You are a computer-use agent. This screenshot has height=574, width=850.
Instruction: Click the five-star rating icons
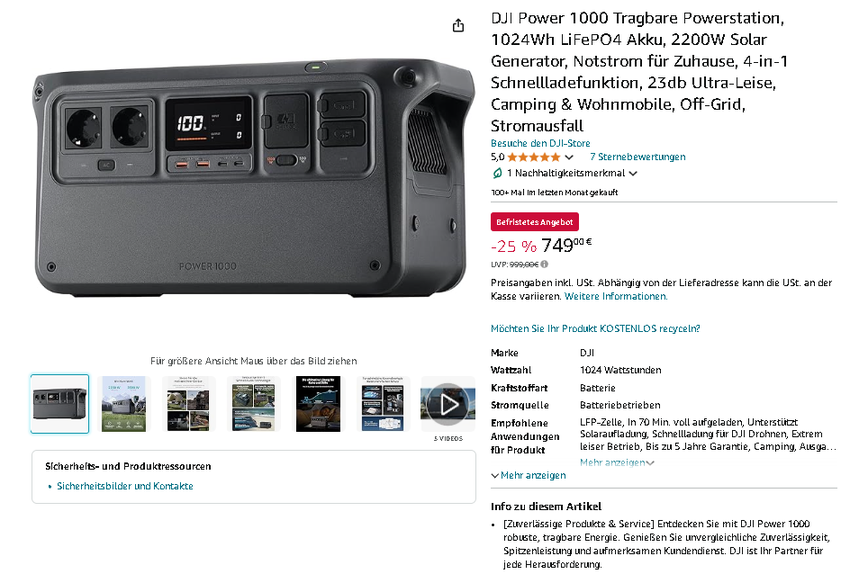(x=533, y=157)
